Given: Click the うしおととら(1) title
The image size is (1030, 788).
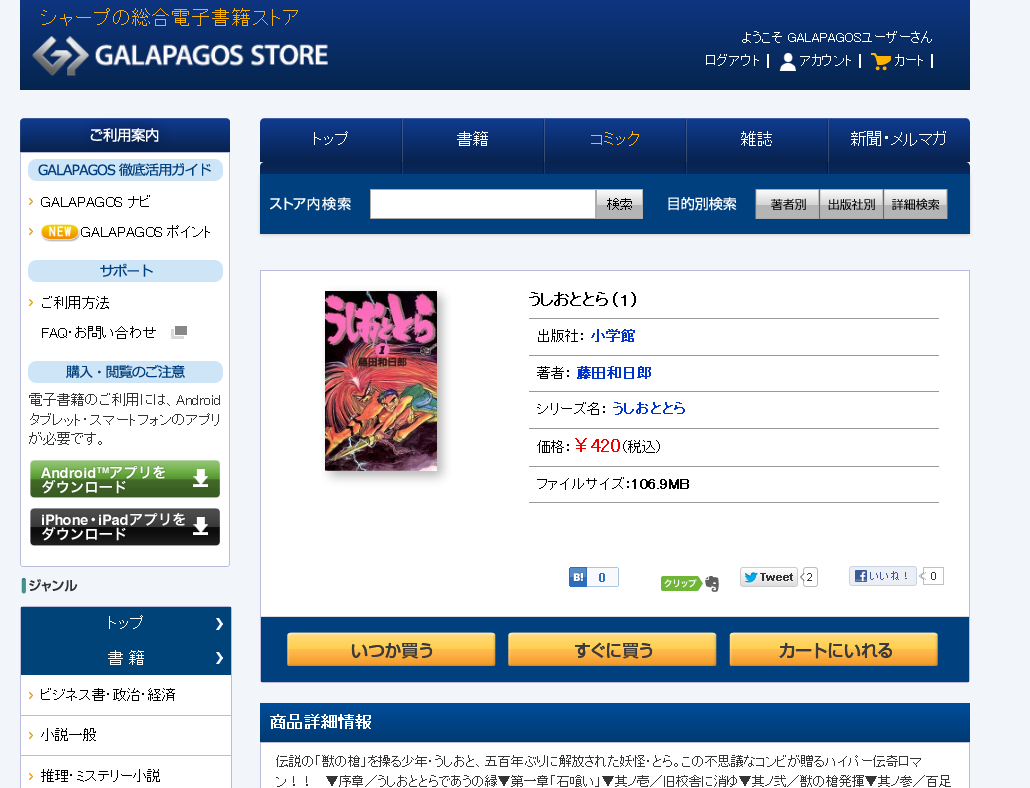Looking at the screenshot, I should pos(583,299).
